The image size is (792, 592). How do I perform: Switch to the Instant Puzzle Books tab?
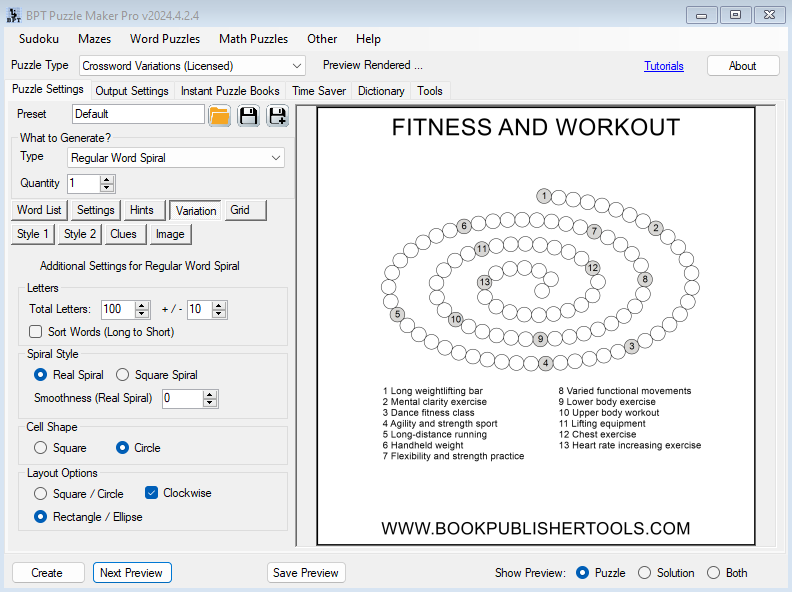pyautogui.click(x=230, y=91)
